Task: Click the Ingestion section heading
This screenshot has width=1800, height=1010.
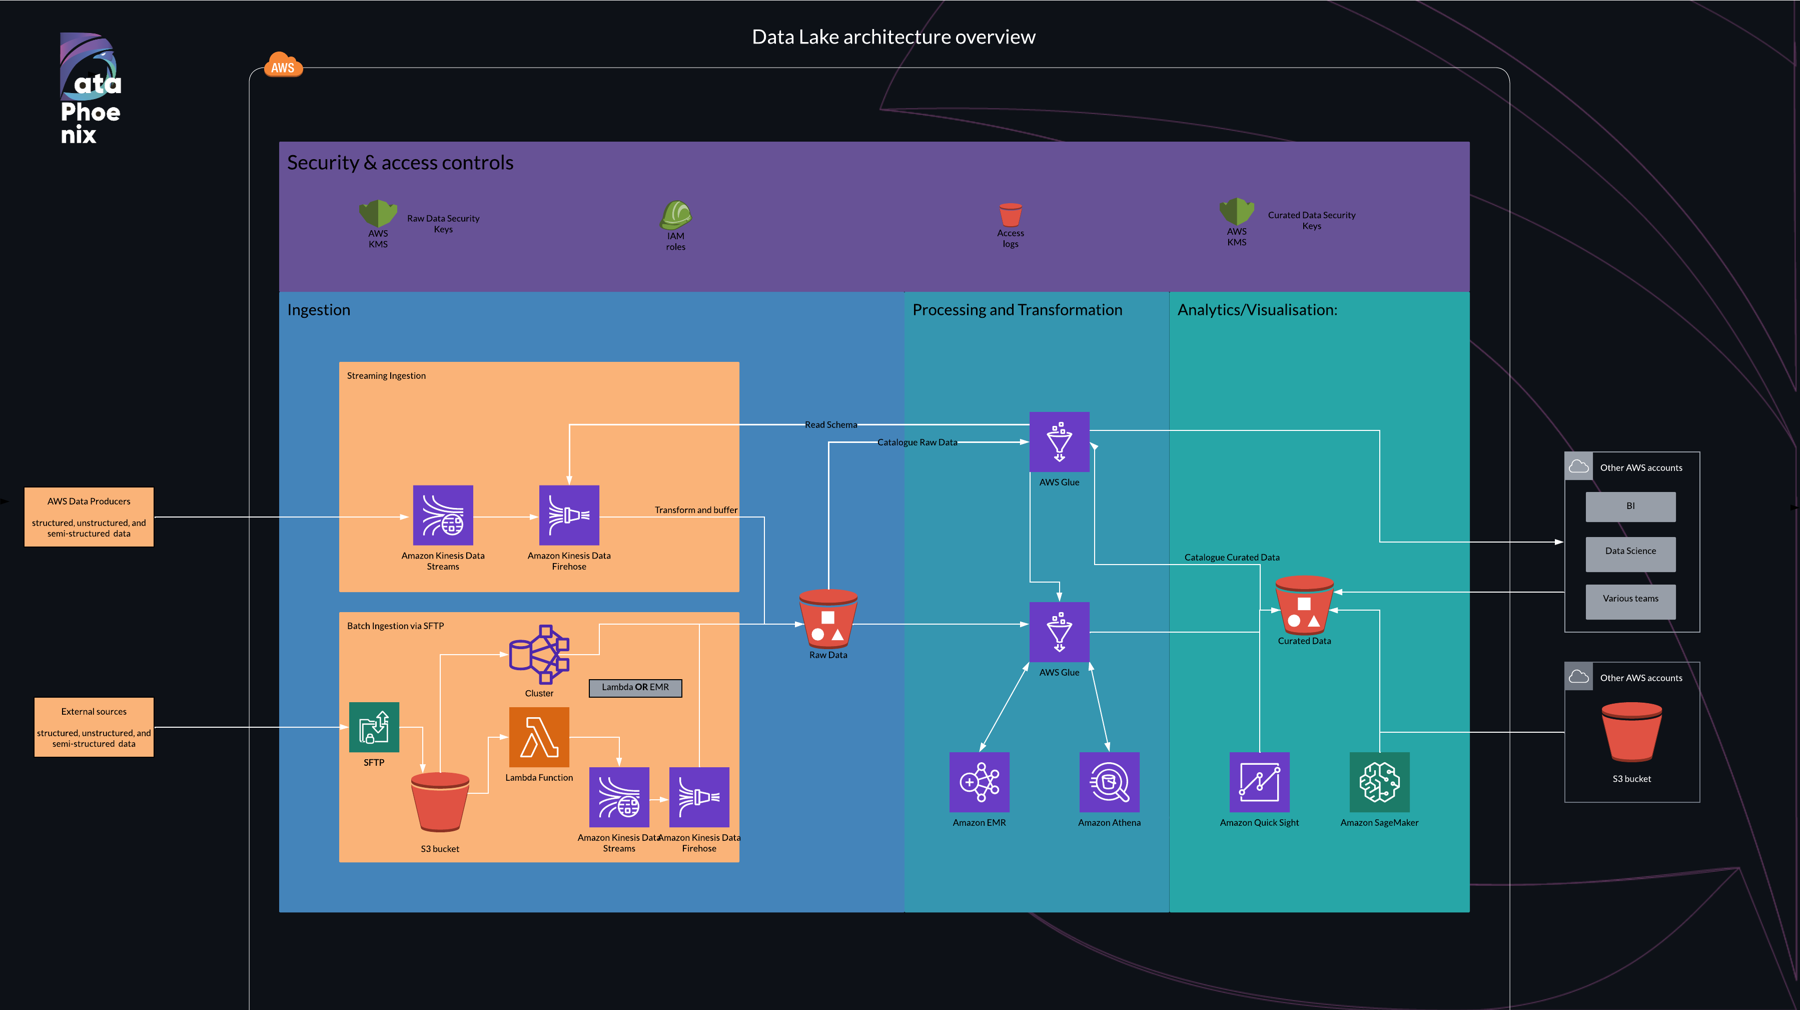Action: [319, 310]
